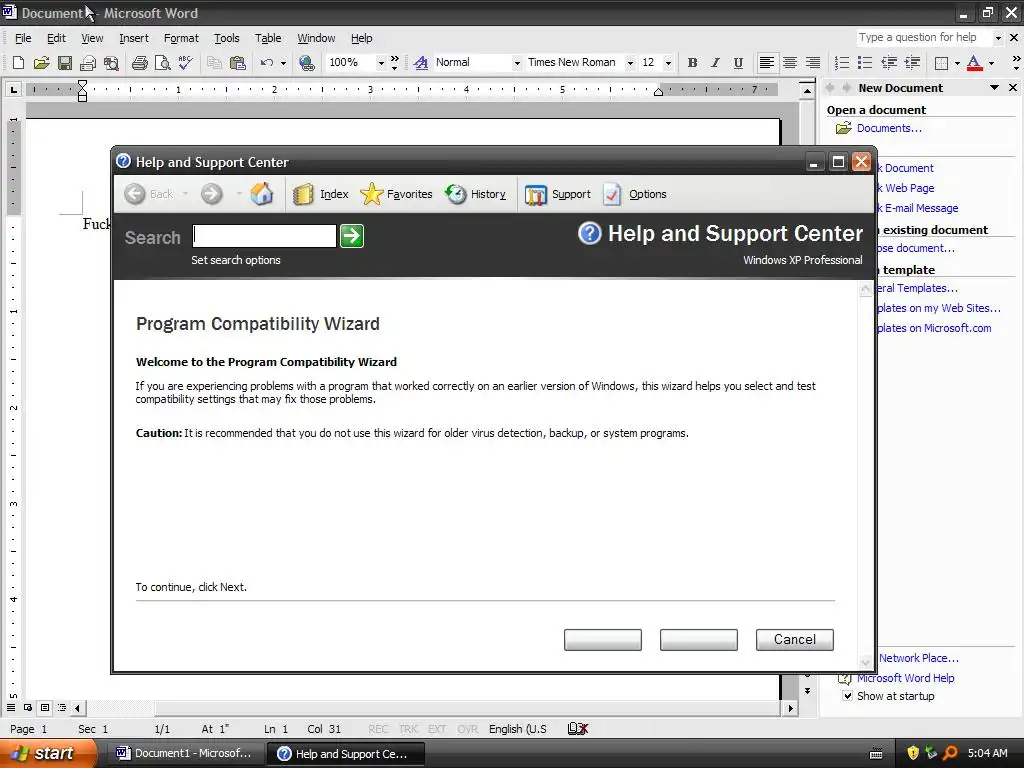Image resolution: width=1024 pixels, height=768 pixels.
Task: Apply bulleted list formatting
Action: point(865,63)
